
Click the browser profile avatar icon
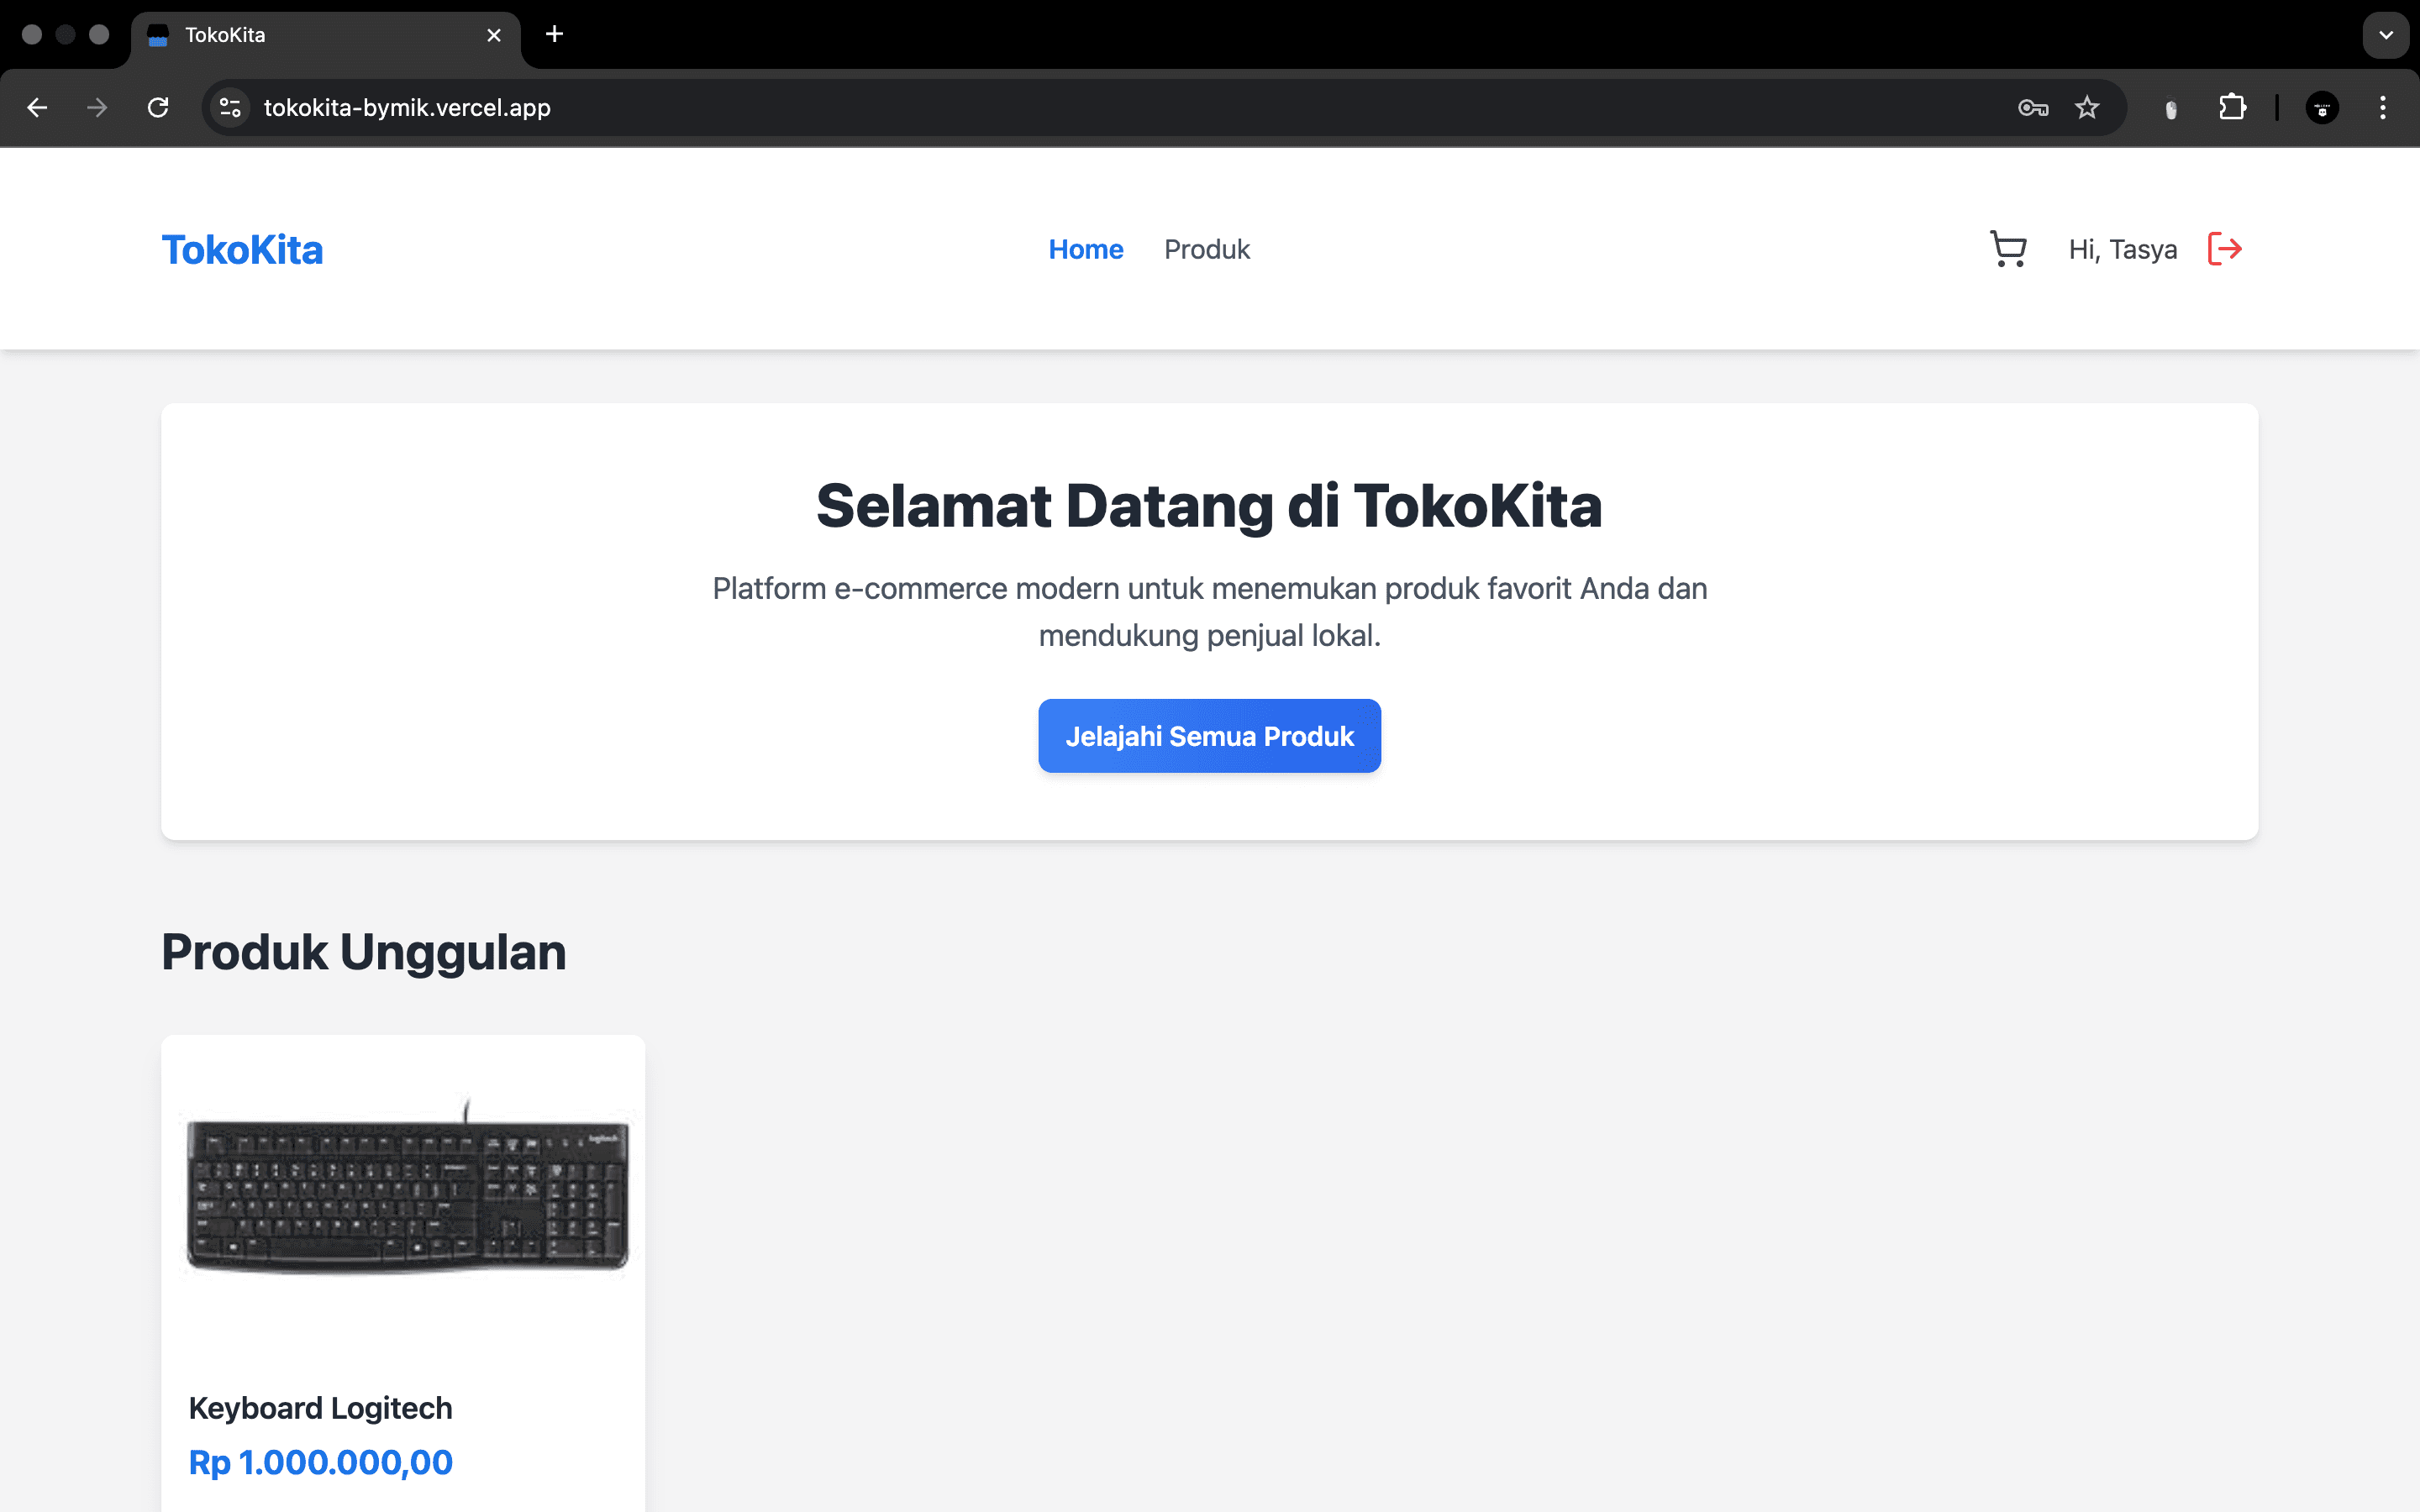[x=2322, y=107]
